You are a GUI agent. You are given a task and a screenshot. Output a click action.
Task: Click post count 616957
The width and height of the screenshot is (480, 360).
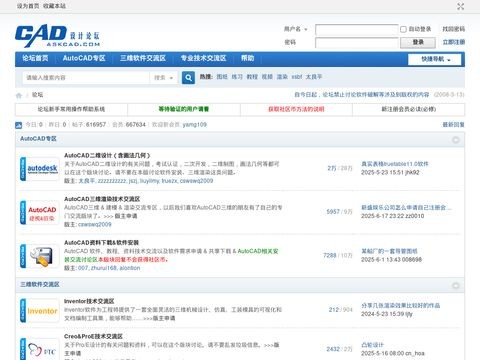click(x=96, y=125)
